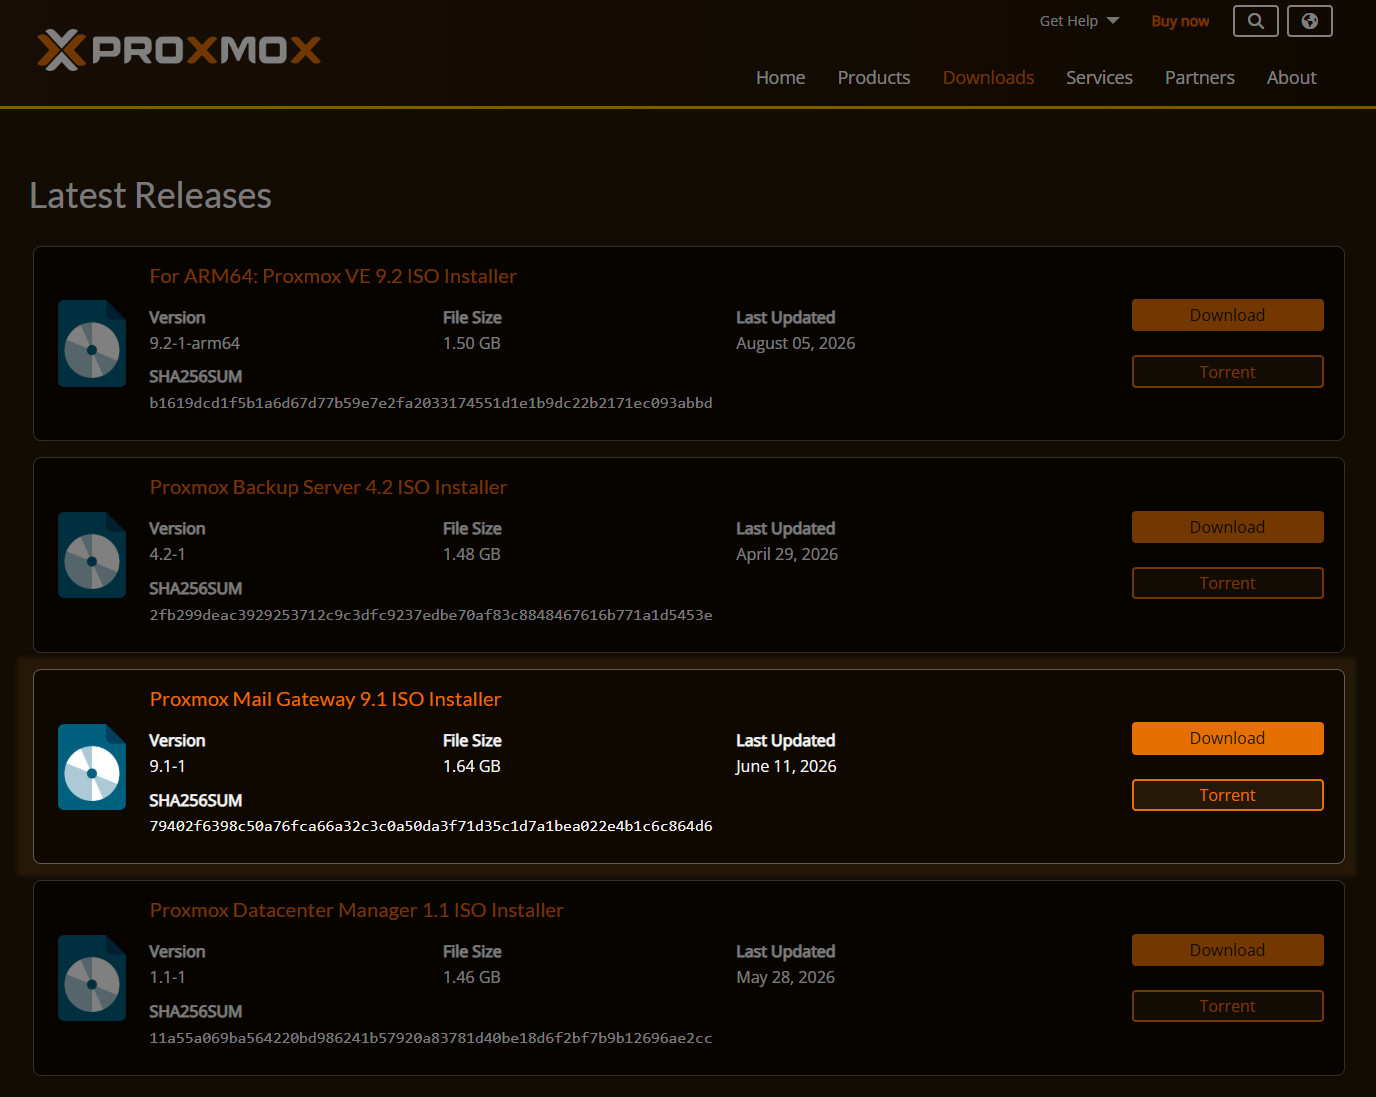Click the Proxmox logo

tap(179, 50)
